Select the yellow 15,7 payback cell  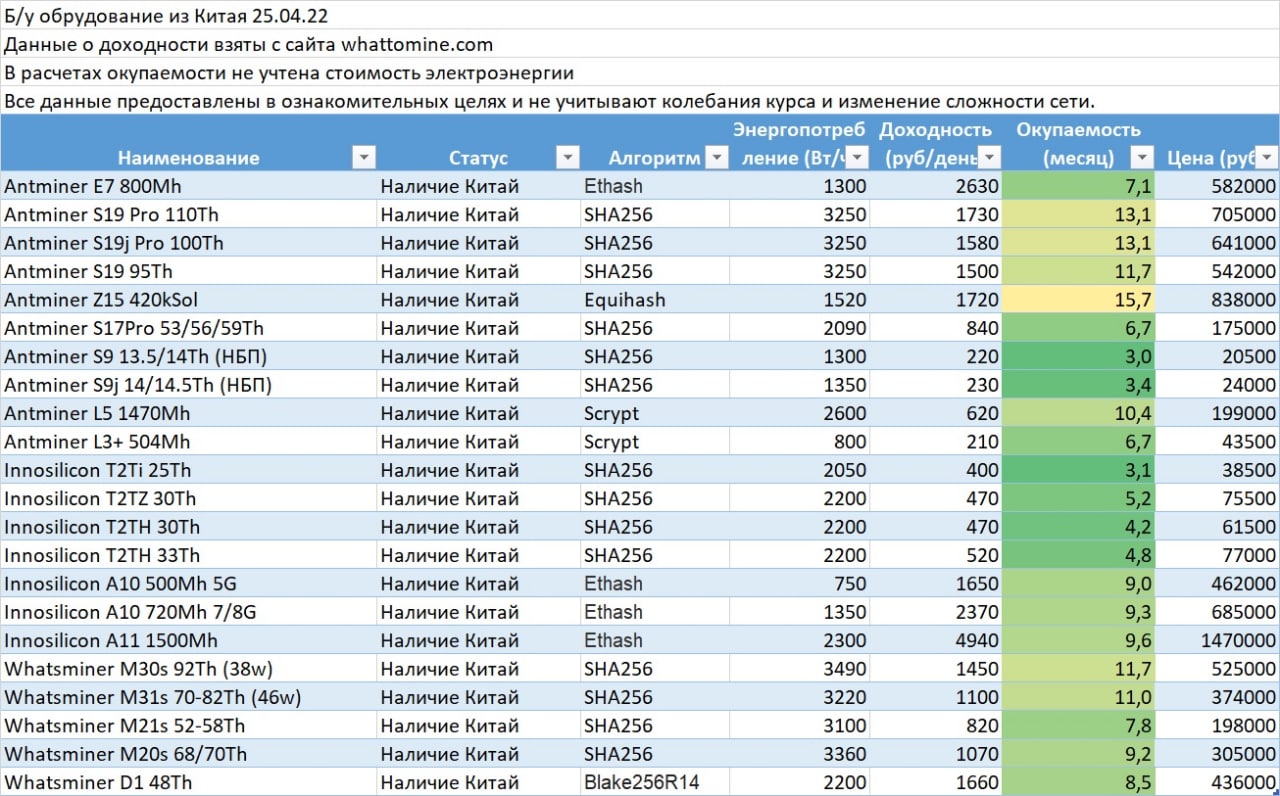coord(1080,300)
